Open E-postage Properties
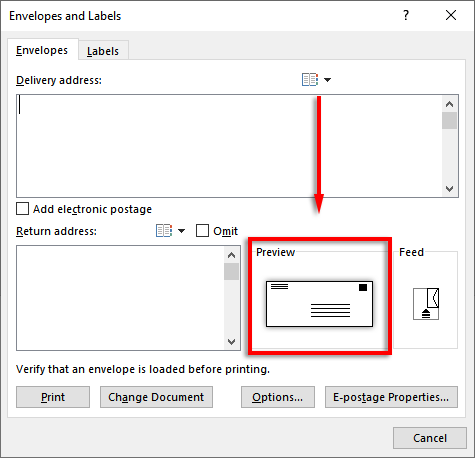 pos(391,397)
